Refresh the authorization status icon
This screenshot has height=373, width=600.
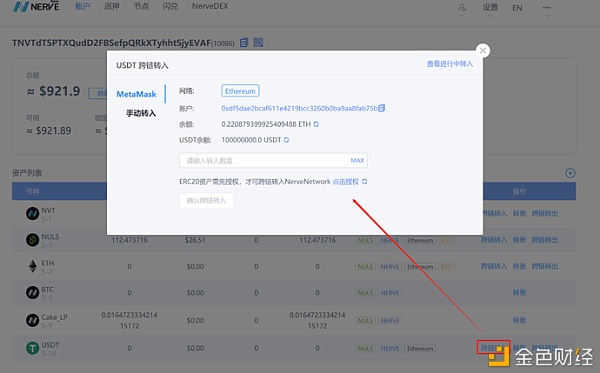tap(364, 182)
